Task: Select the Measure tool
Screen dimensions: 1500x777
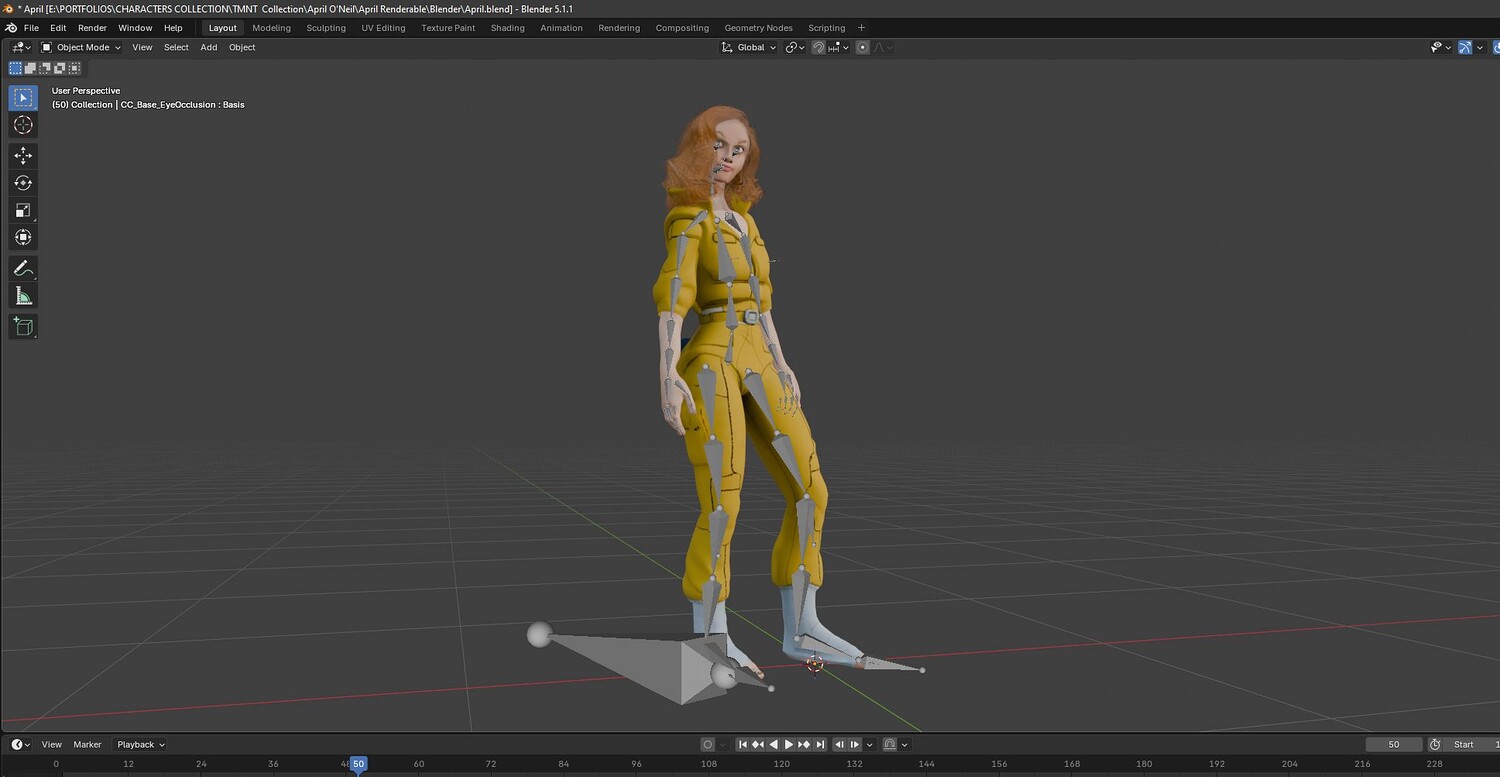Action: click(24, 295)
